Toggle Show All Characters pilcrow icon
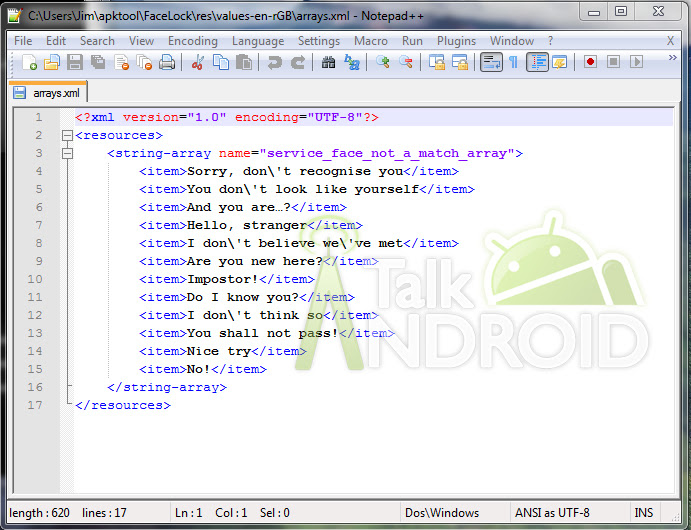The image size is (691, 530). coord(513,62)
